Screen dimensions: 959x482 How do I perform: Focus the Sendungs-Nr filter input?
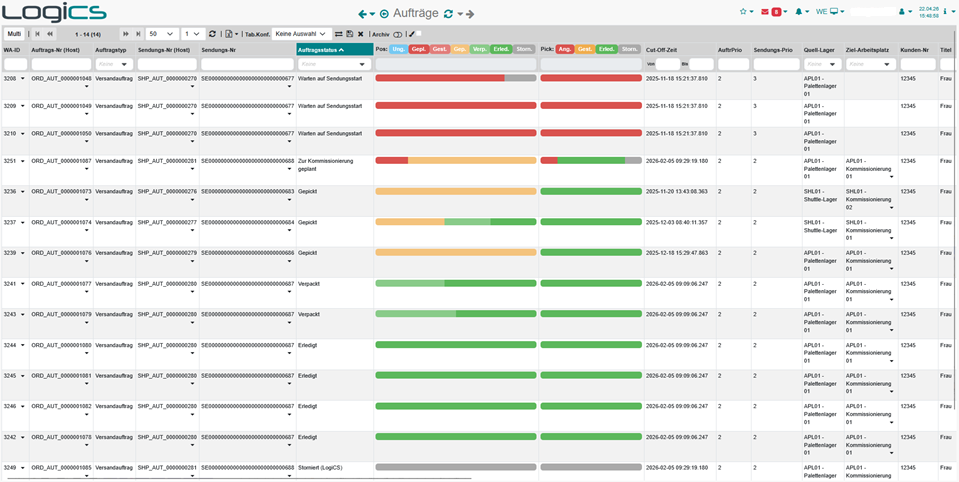[x=247, y=64]
